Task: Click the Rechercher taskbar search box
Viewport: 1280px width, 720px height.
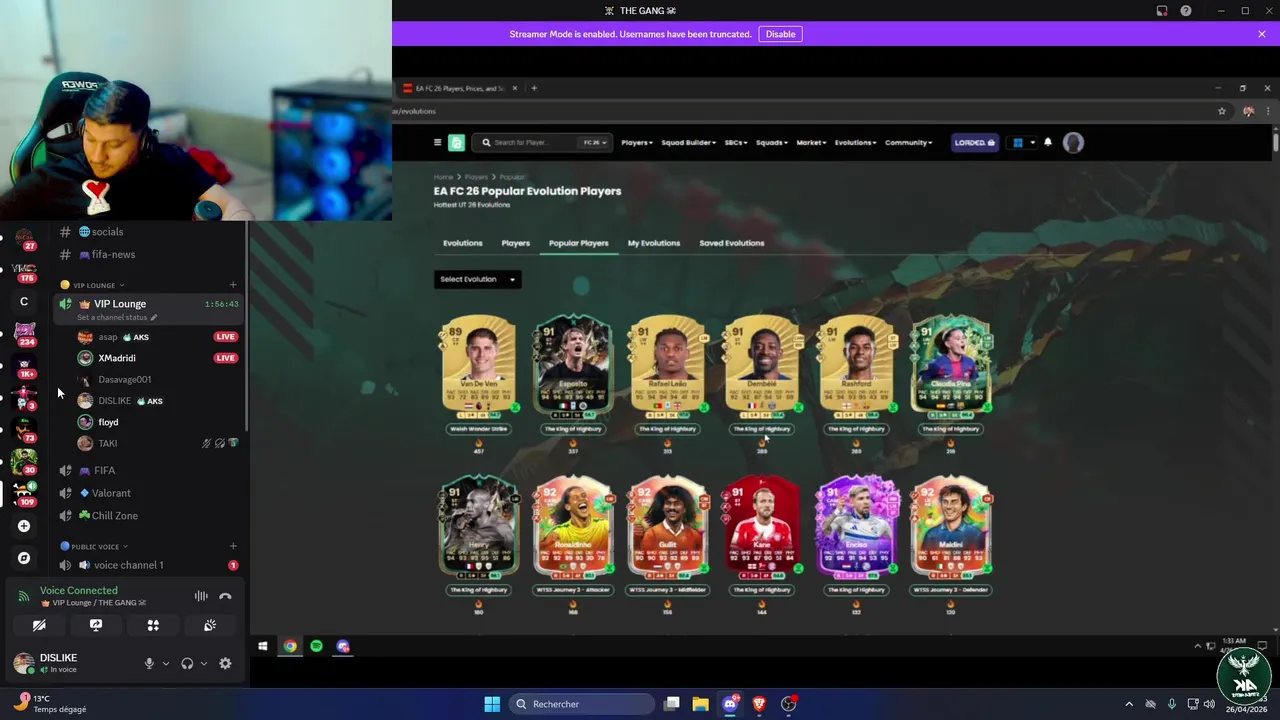Action: coord(581,704)
